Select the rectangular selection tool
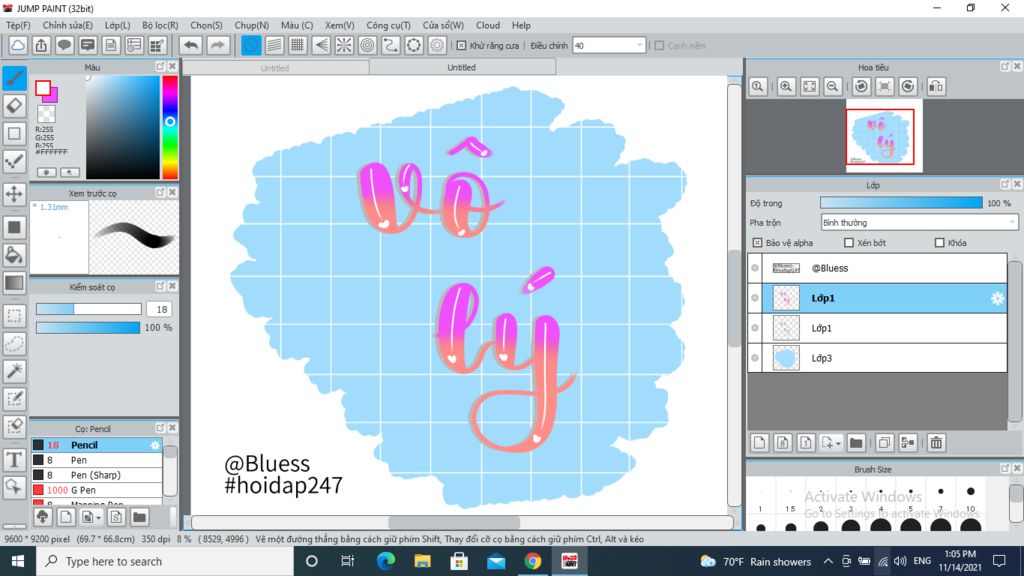 pos(14,315)
